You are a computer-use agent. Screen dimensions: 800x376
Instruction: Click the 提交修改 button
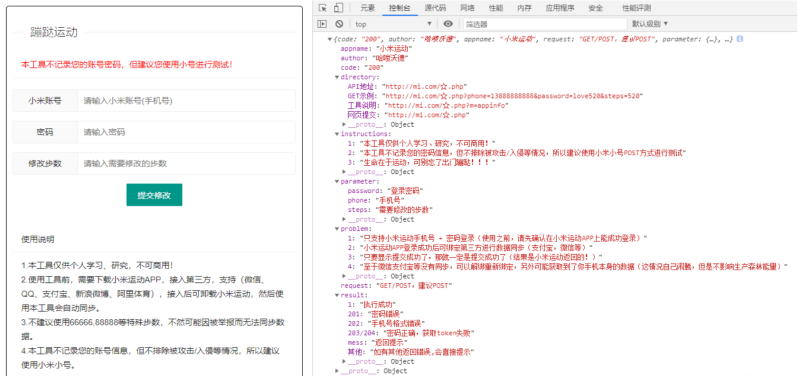154,195
